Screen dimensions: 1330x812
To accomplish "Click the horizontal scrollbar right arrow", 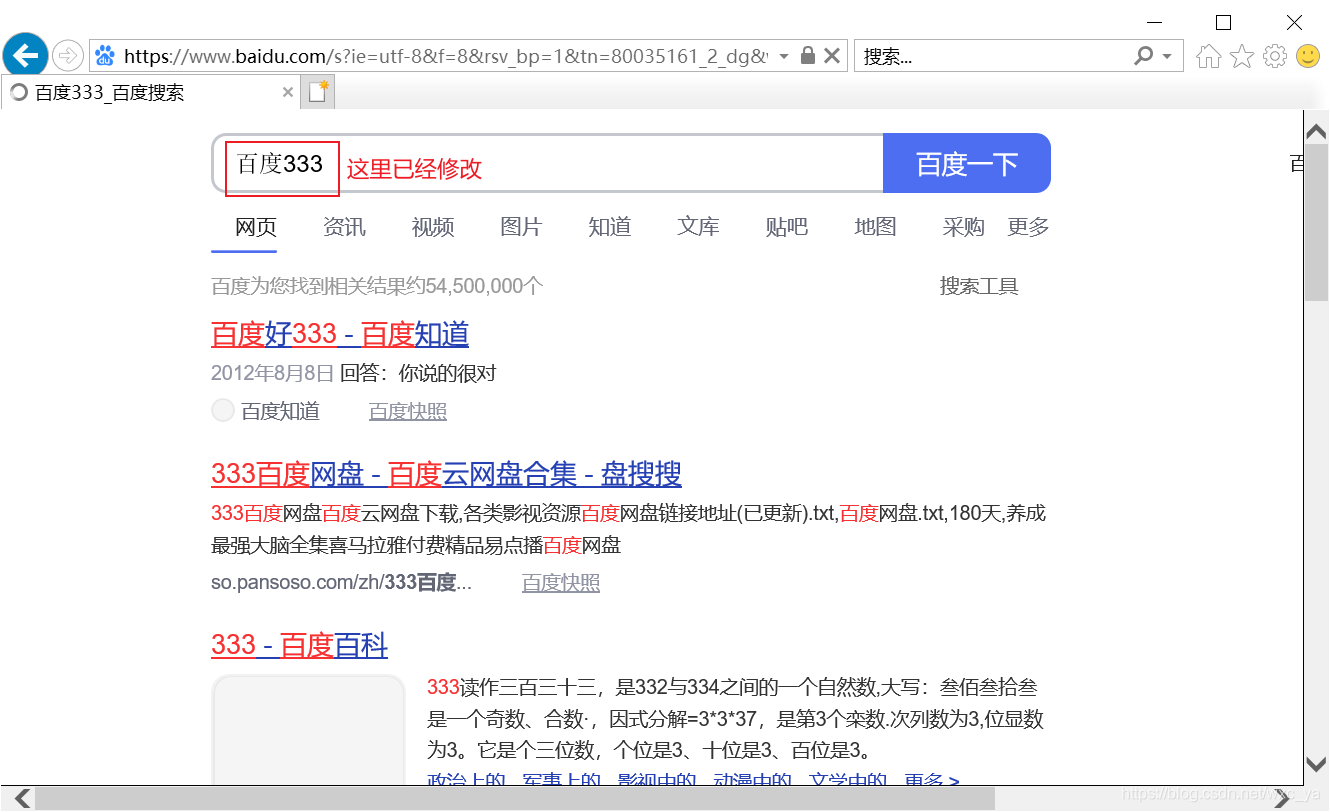I will pyautogui.click(x=1282, y=798).
